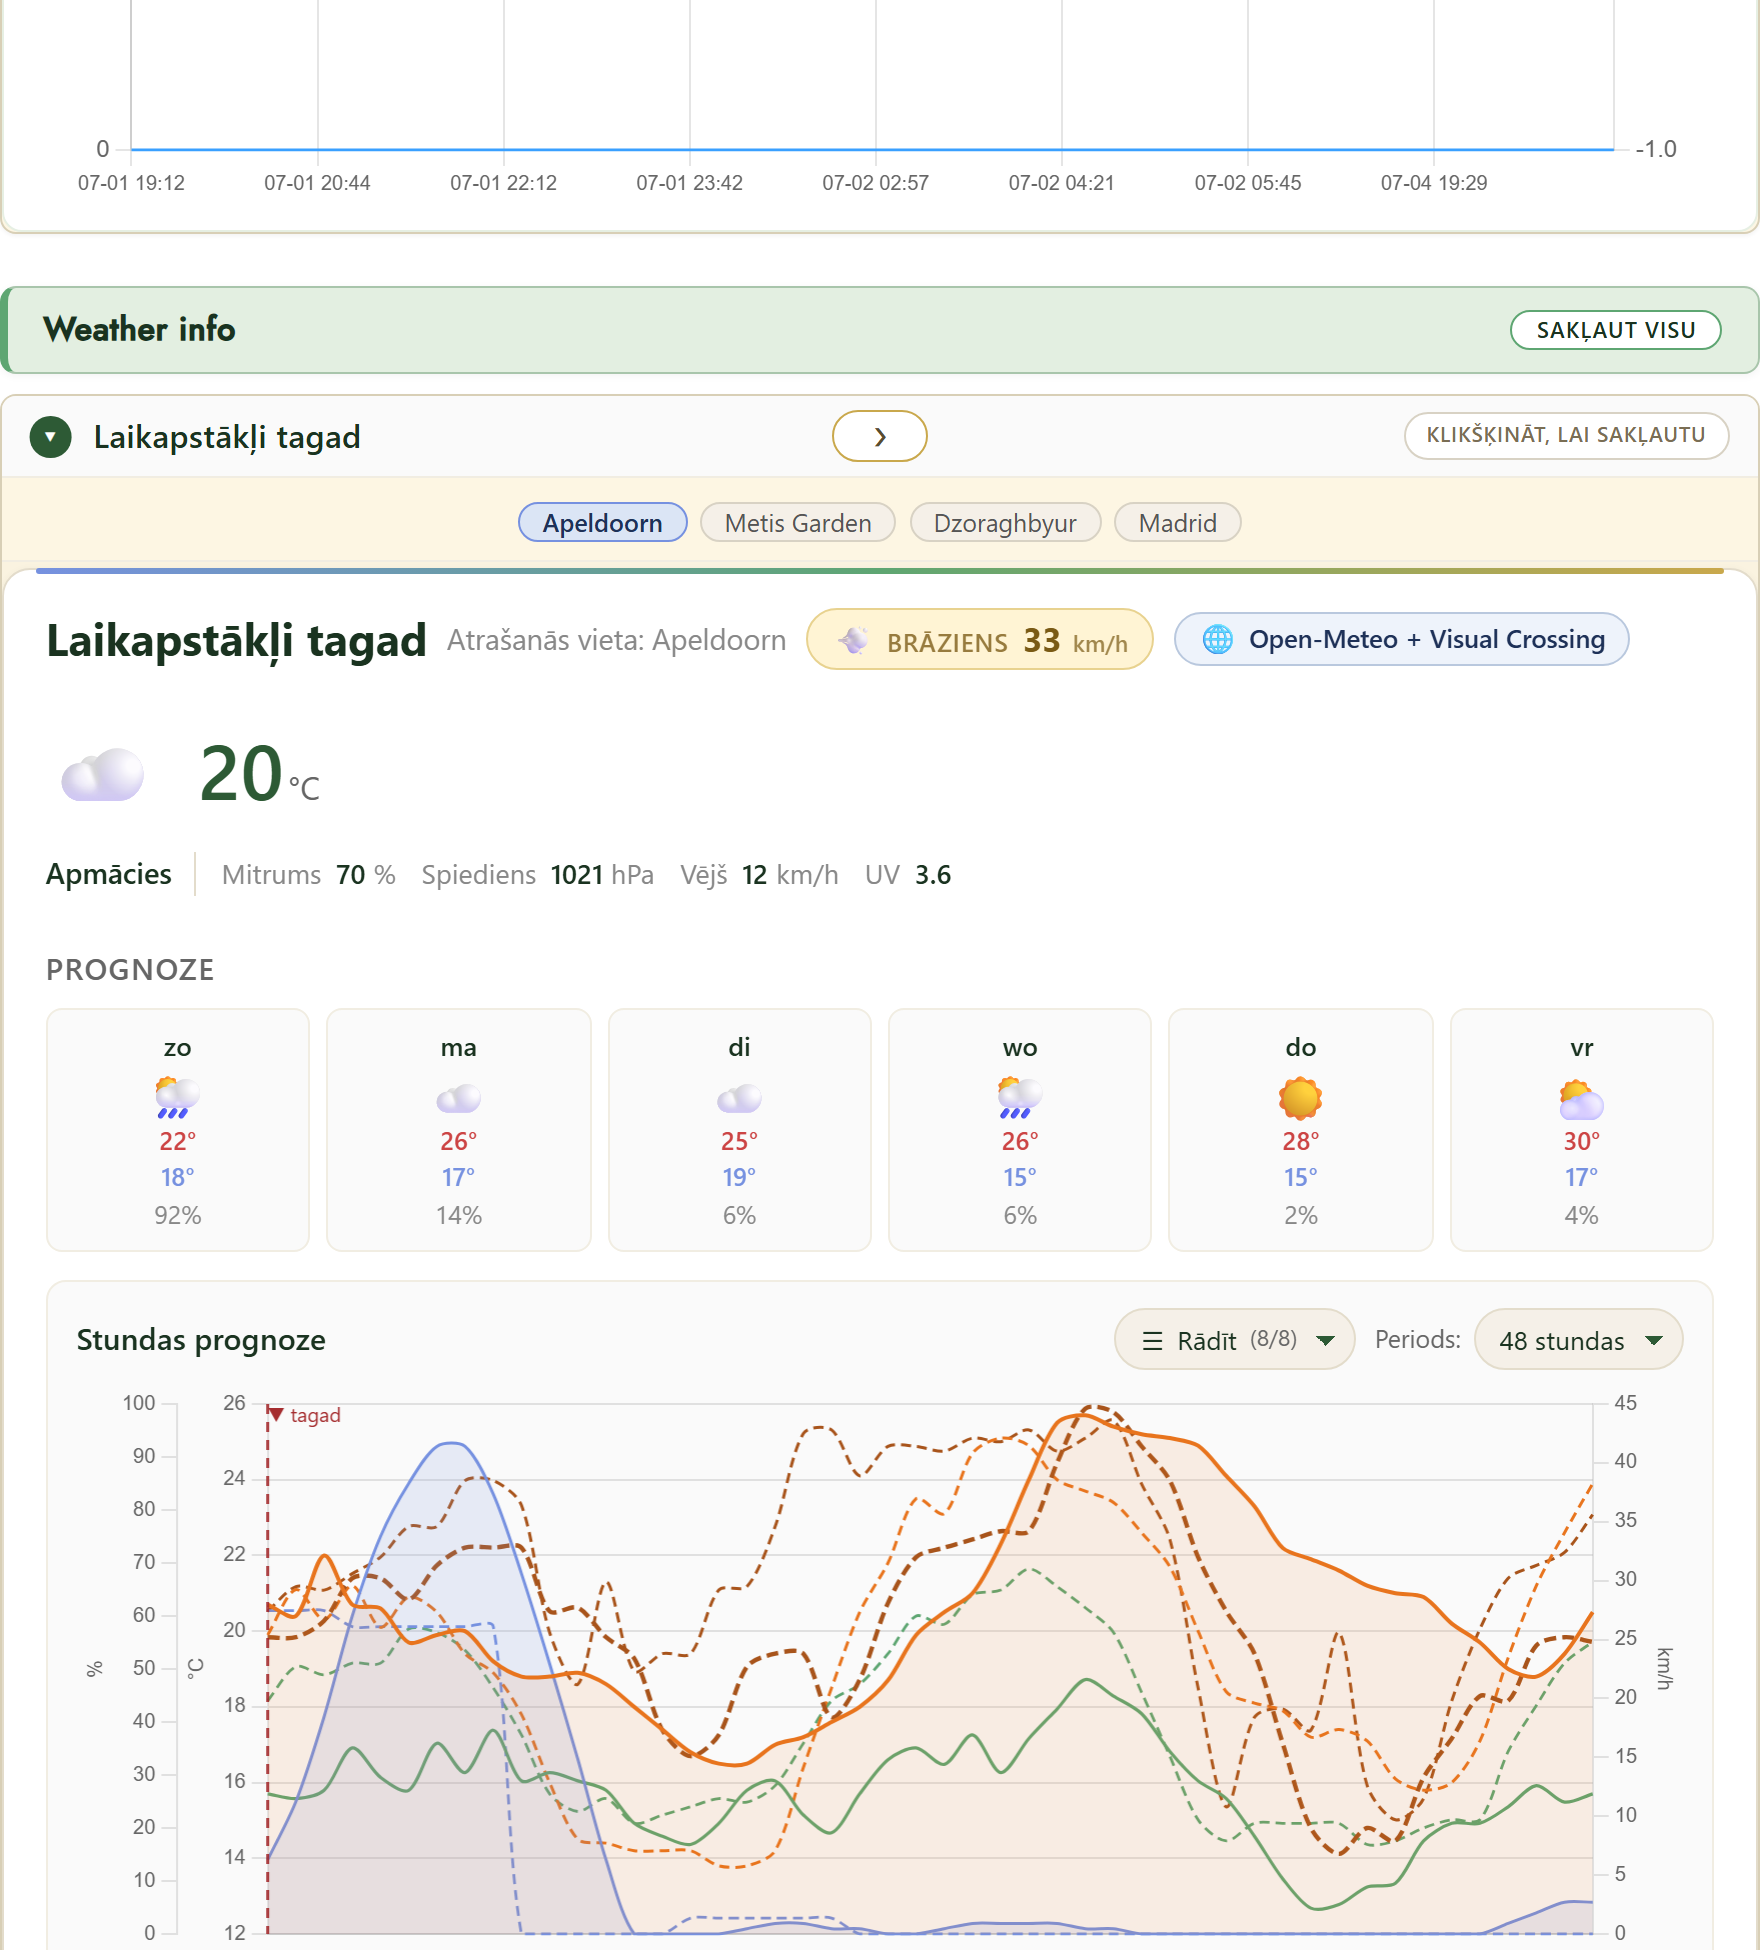The image size is (1760, 1950).
Task: Click the Vējš 12 km/h value
Action: [759, 875]
